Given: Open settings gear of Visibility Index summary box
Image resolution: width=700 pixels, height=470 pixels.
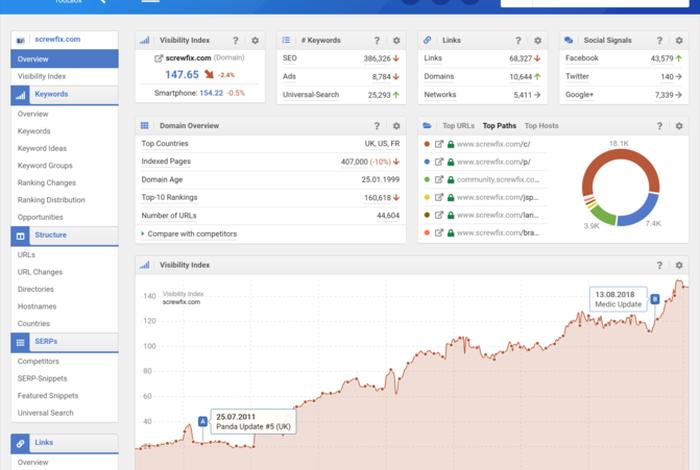Looking at the screenshot, I should pos(255,41).
